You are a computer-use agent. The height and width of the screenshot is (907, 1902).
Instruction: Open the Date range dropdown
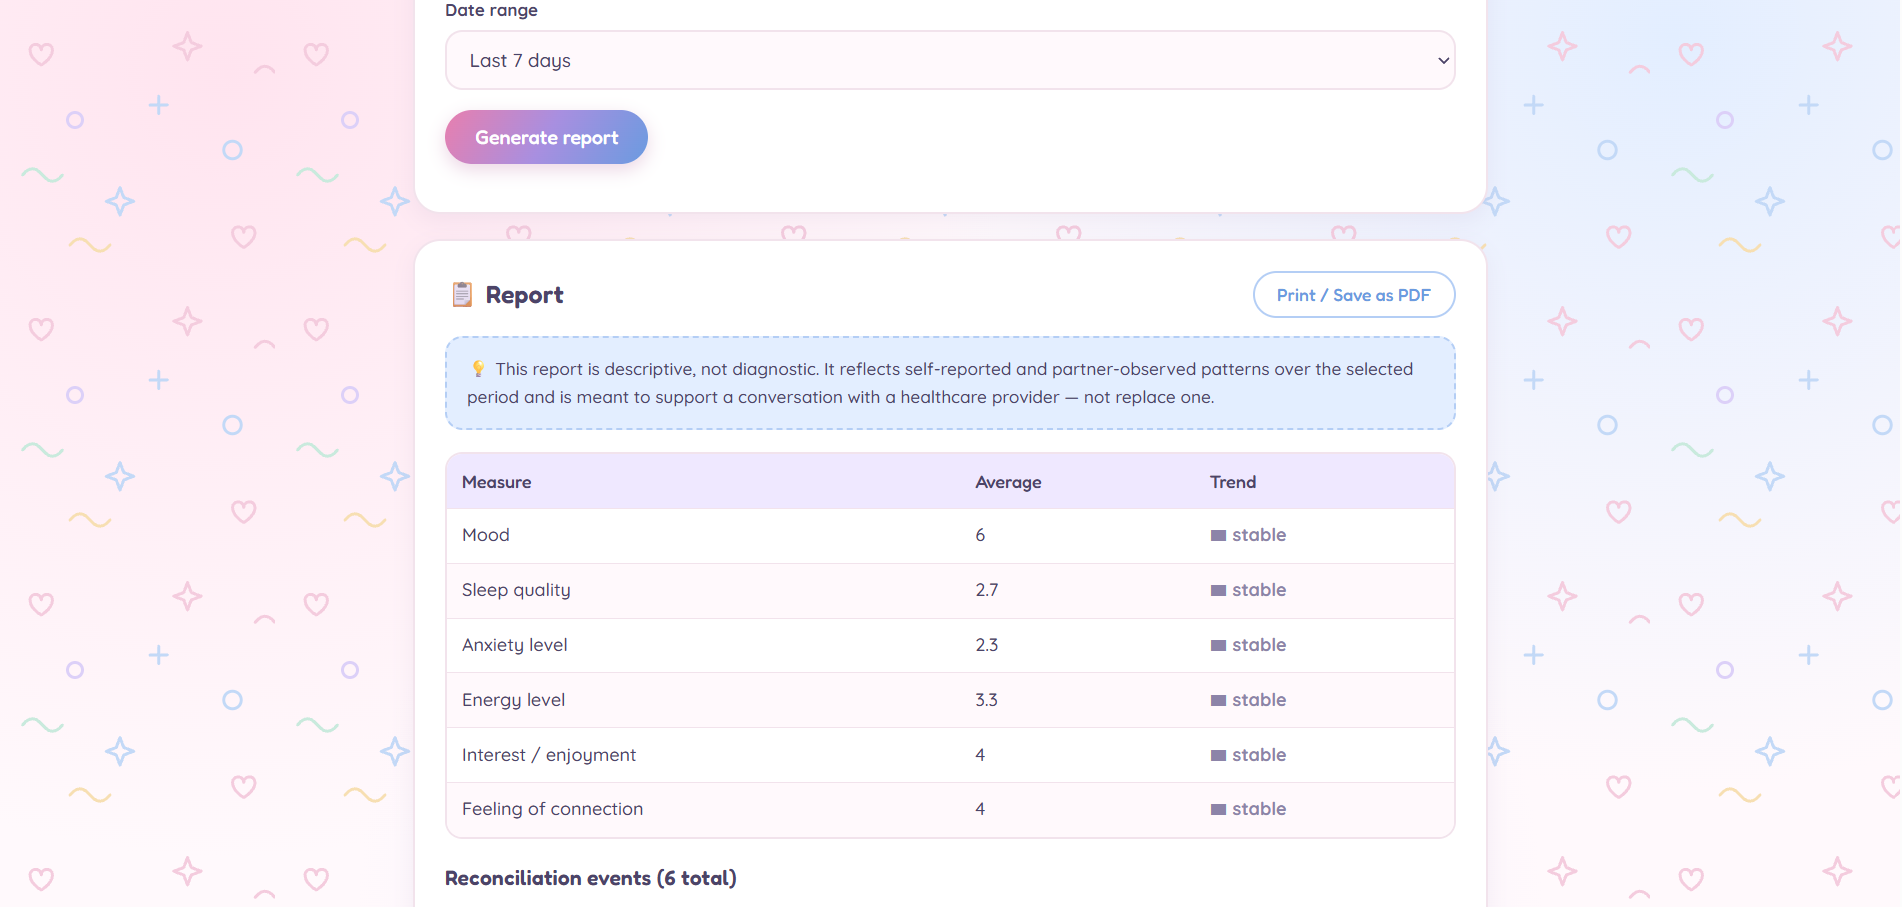pyautogui.click(x=950, y=60)
